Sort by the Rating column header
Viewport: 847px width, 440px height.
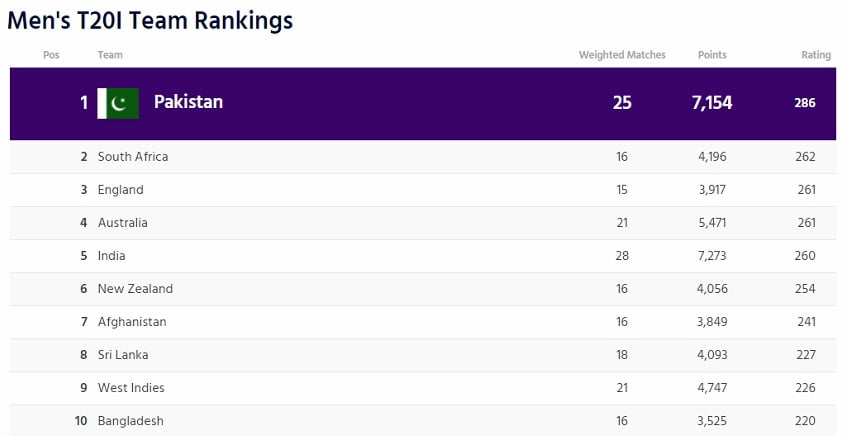[816, 55]
